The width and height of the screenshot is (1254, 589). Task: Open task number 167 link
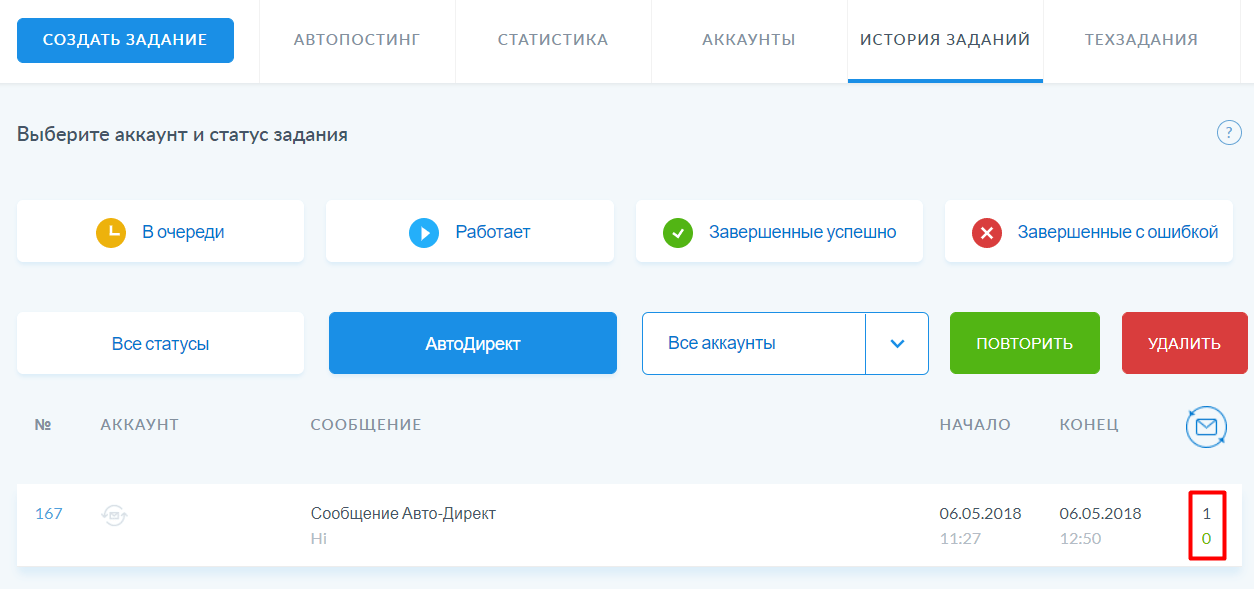[49, 513]
